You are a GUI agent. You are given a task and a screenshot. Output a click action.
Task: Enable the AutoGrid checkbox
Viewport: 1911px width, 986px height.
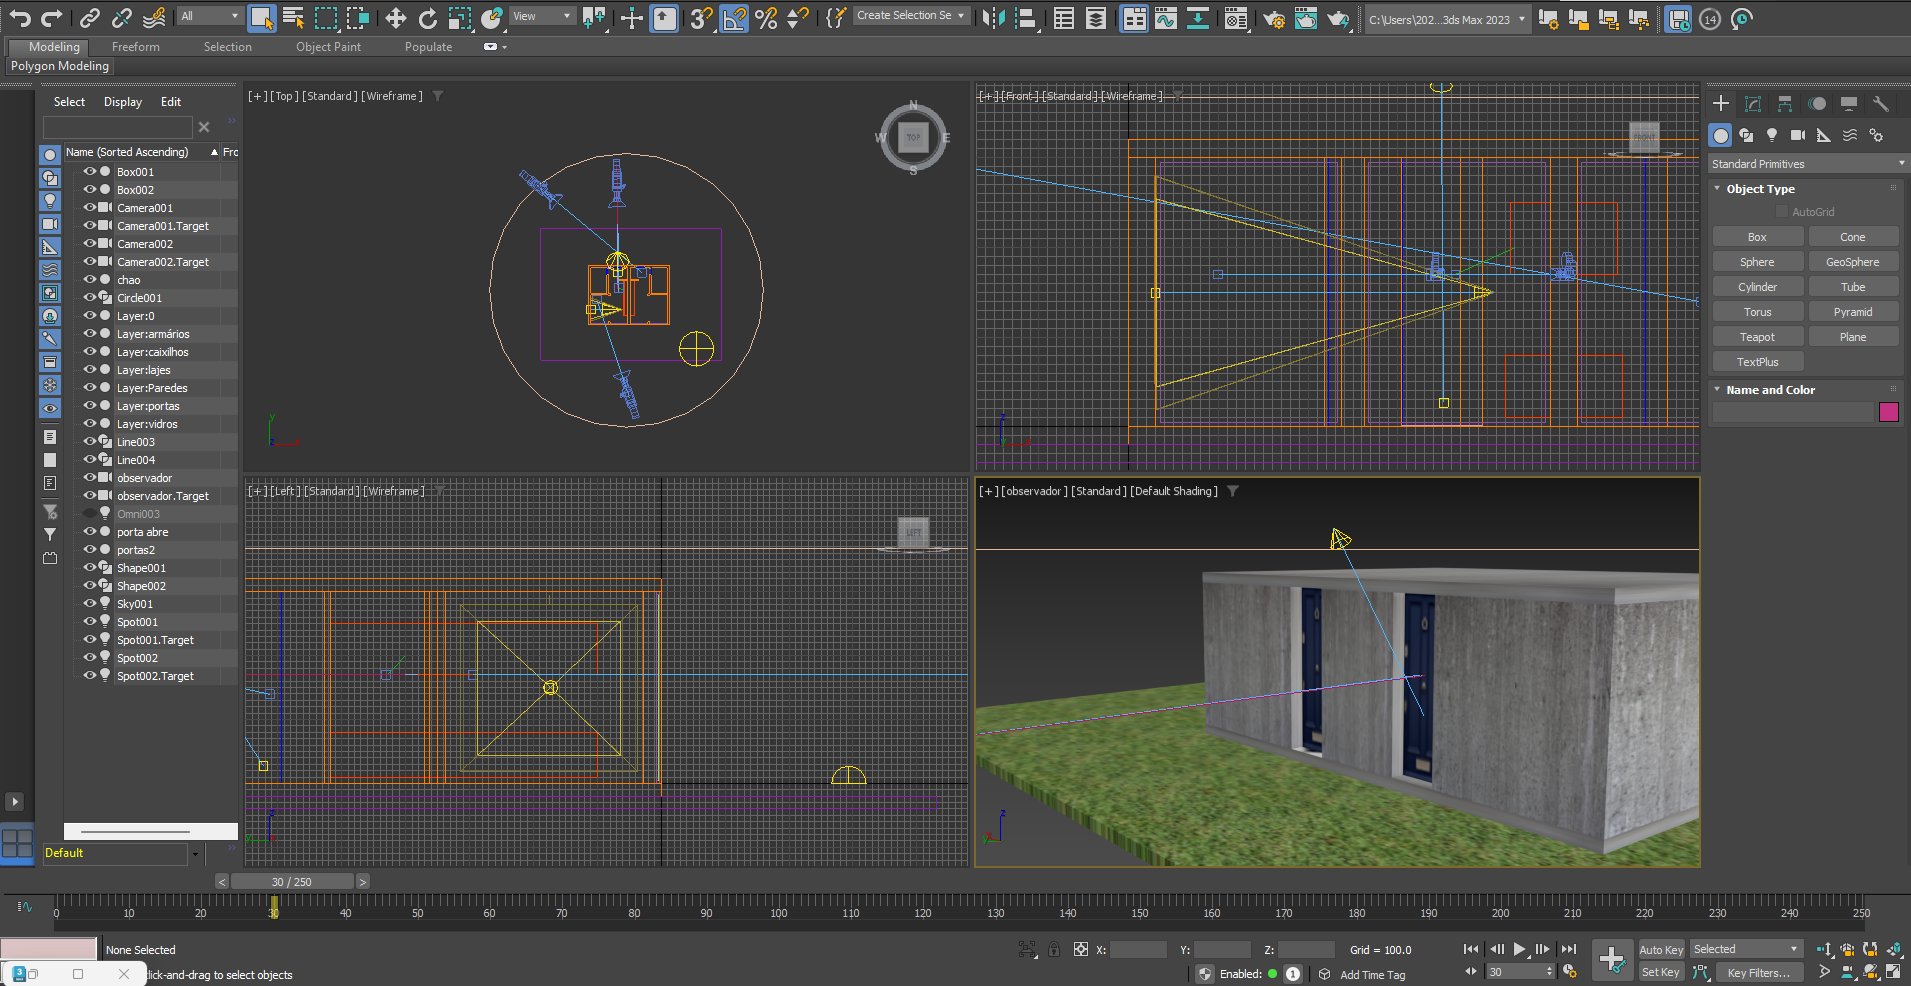click(x=1782, y=212)
